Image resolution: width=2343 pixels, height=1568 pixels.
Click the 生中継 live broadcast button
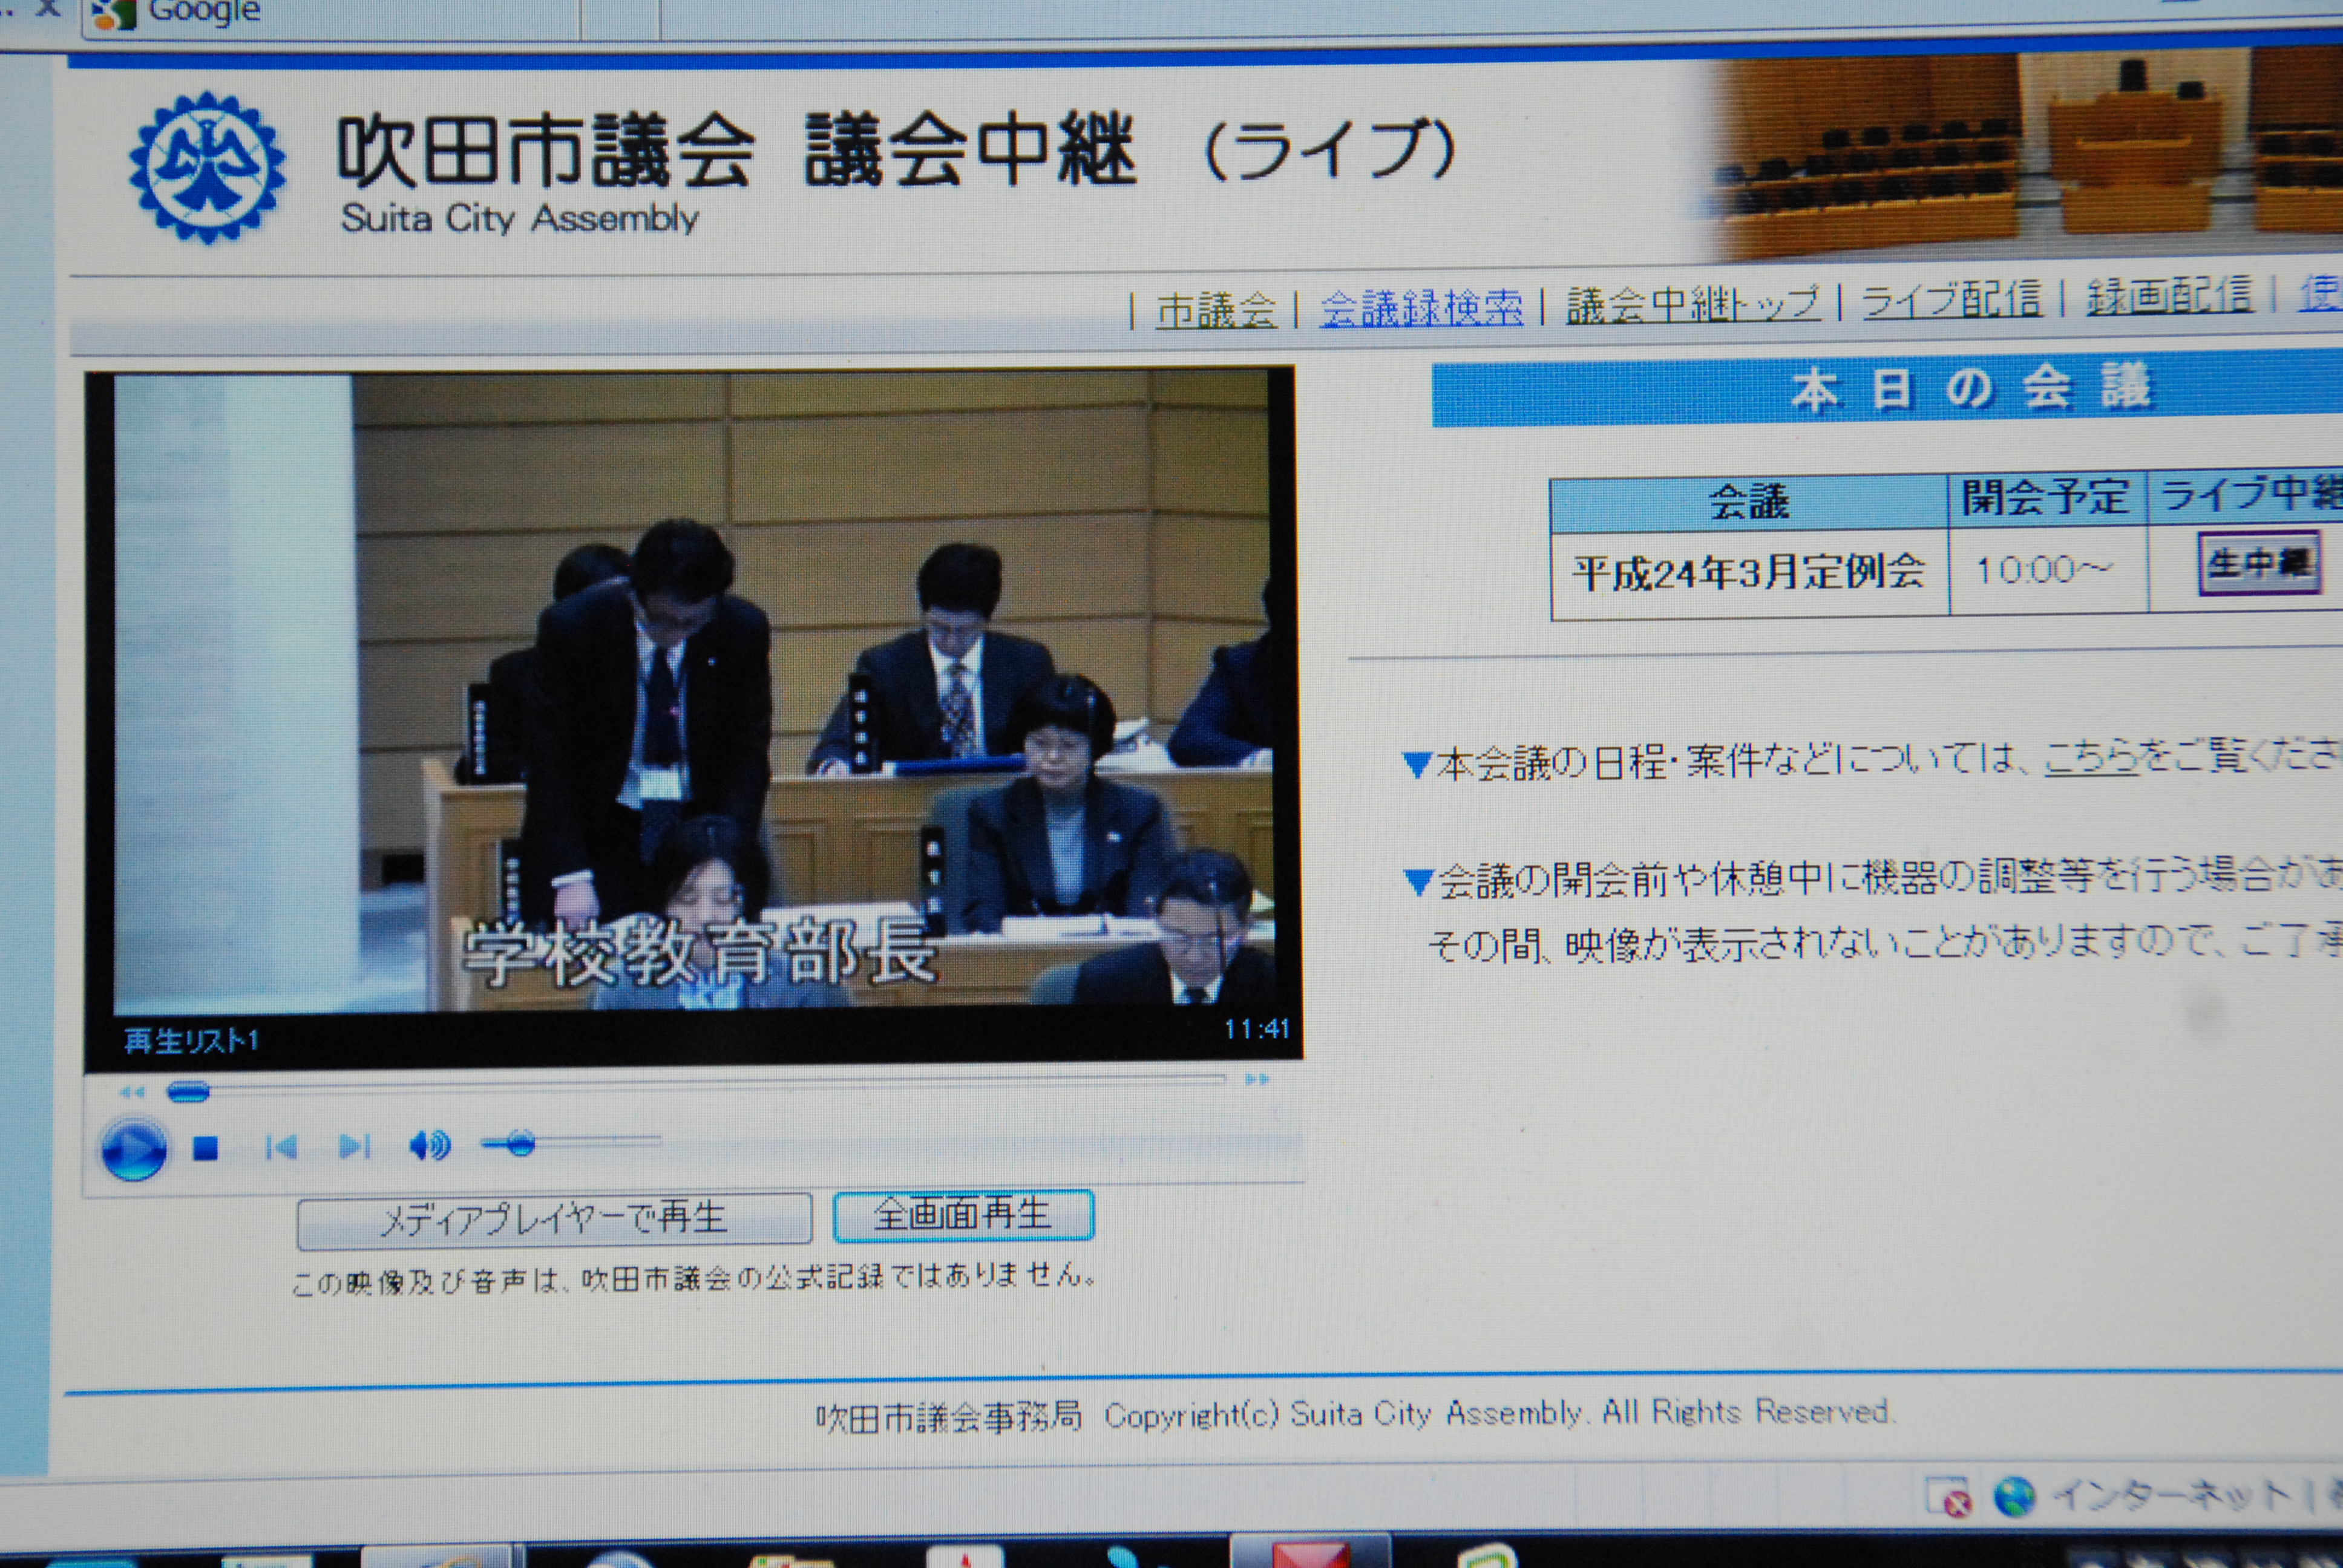click(2259, 564)
